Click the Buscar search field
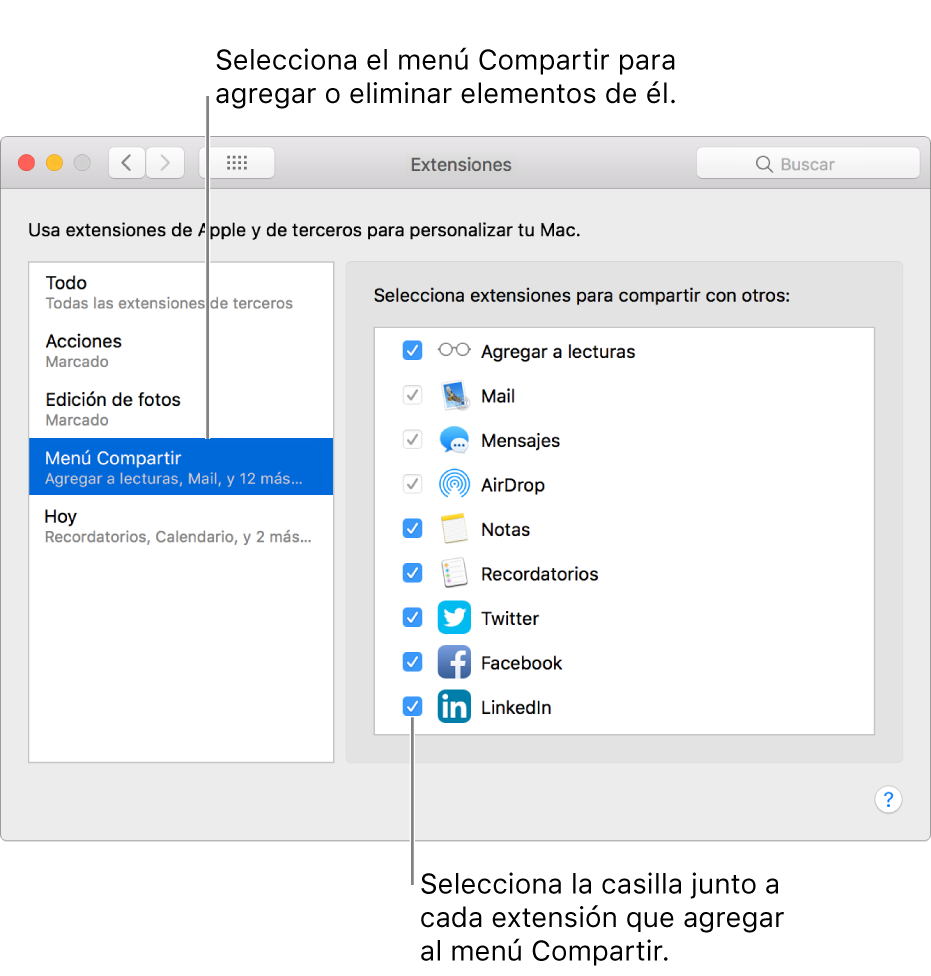Viewport: 931px width, 976px height. (x=807, y=162)
